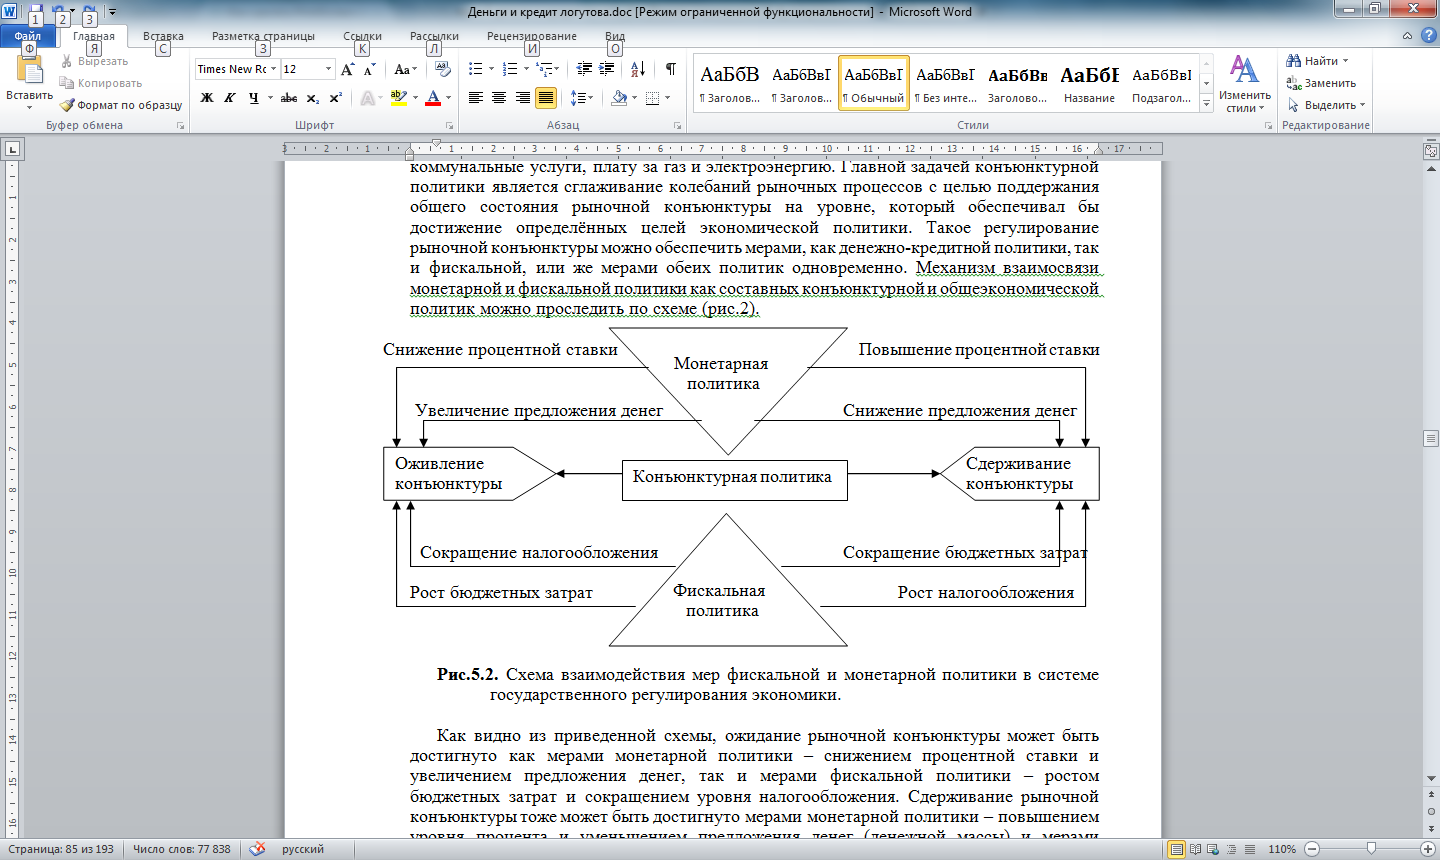The width and height of the screenshot is (1440, 860).
Task: Open the font size dropdown 12
Action: [328, 69]
